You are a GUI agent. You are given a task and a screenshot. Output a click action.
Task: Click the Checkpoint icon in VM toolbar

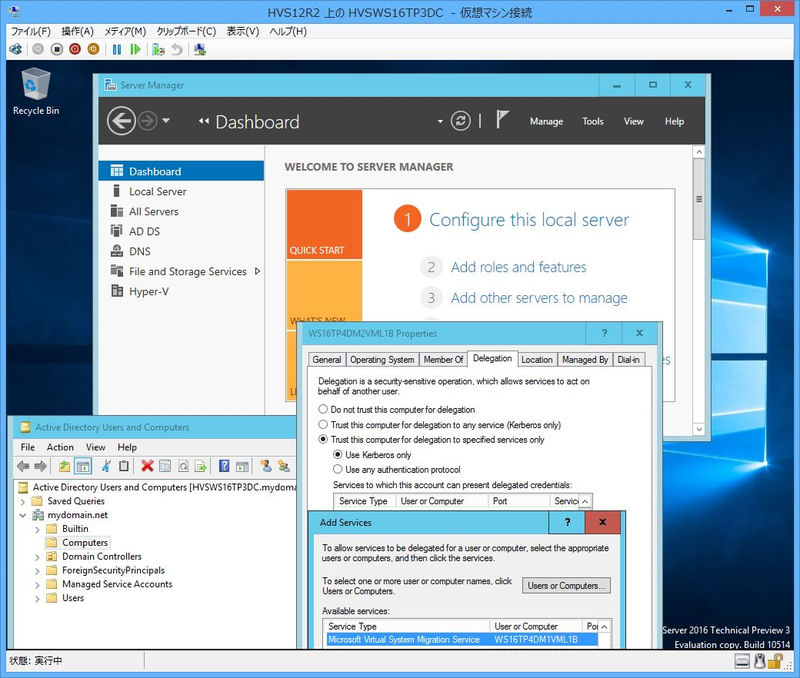point(158,49)
